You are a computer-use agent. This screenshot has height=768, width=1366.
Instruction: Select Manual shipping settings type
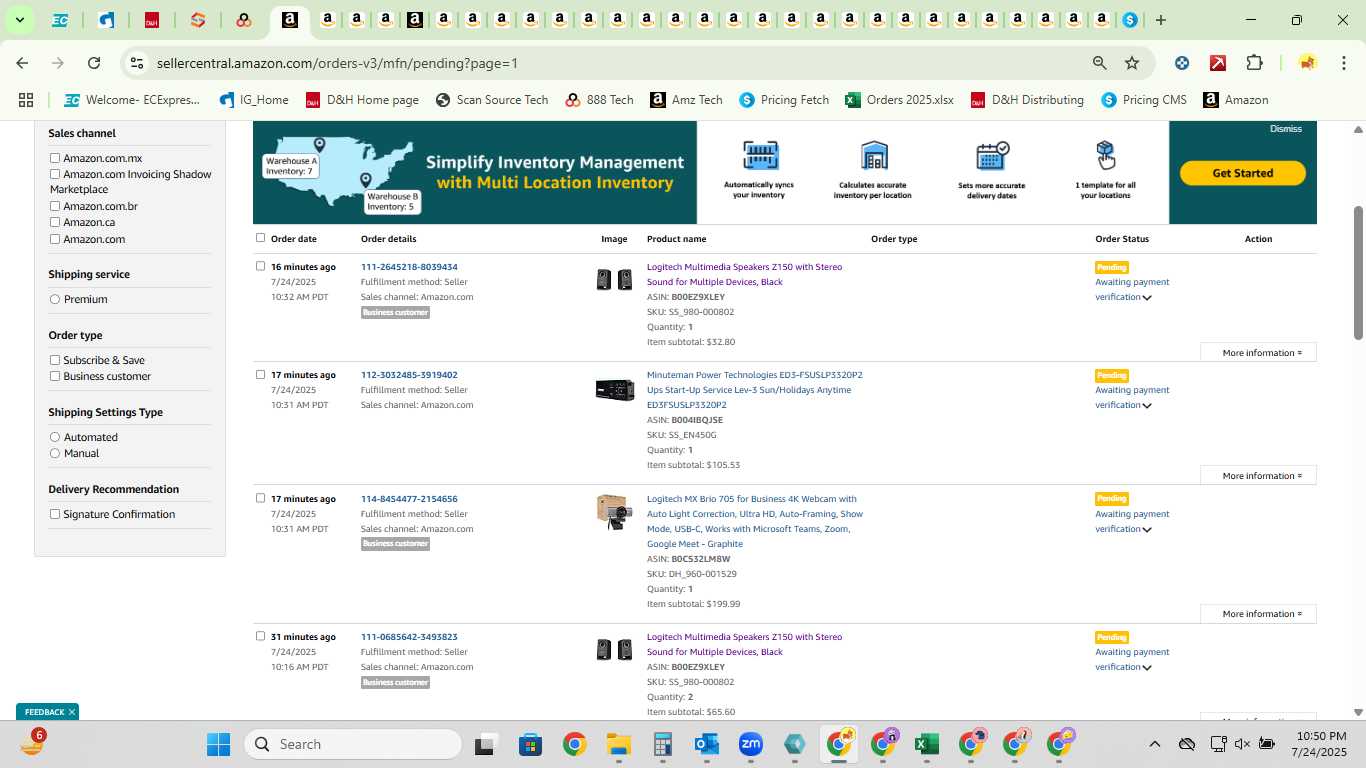tap(55, 453)
